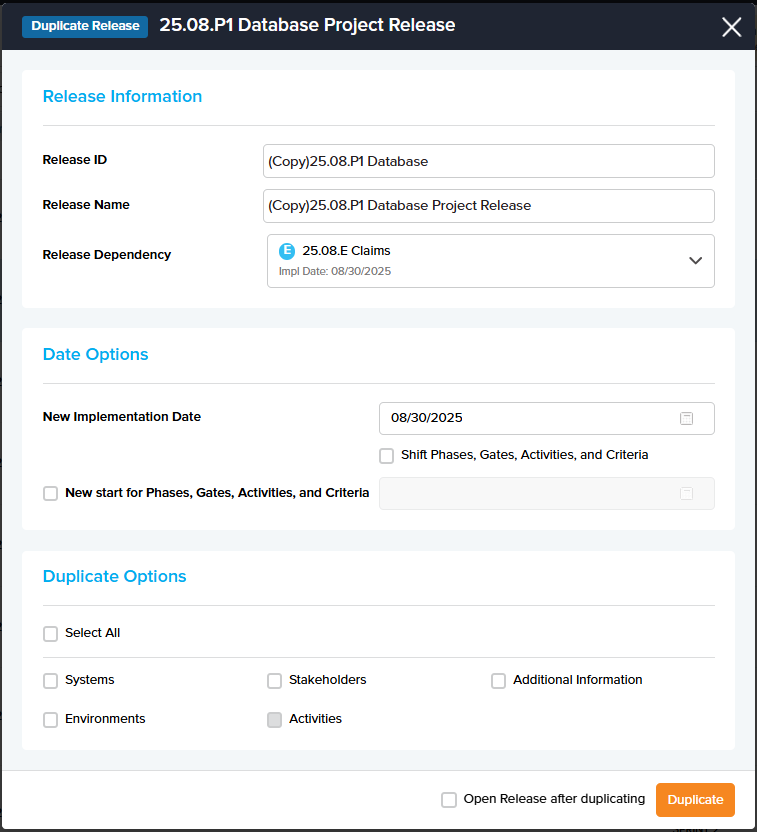This screenshot has width=757, height=832.
Task: Click the orange Duplicate button
Action: click(695, 800)
